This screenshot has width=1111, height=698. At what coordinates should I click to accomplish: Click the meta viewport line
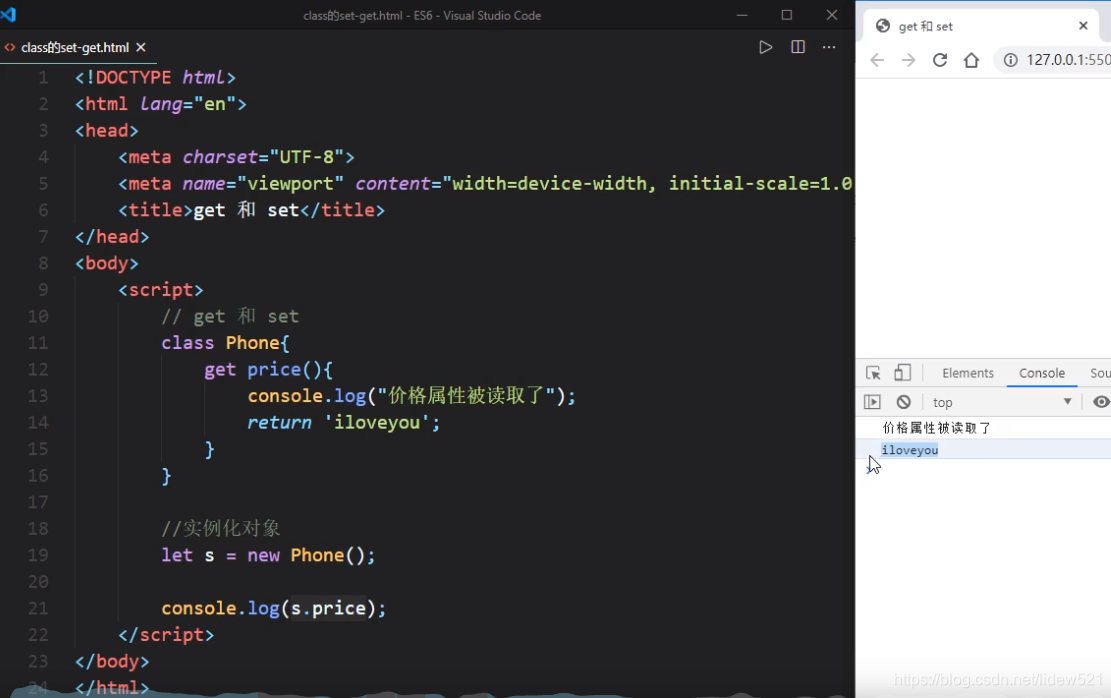click(485, 184)
